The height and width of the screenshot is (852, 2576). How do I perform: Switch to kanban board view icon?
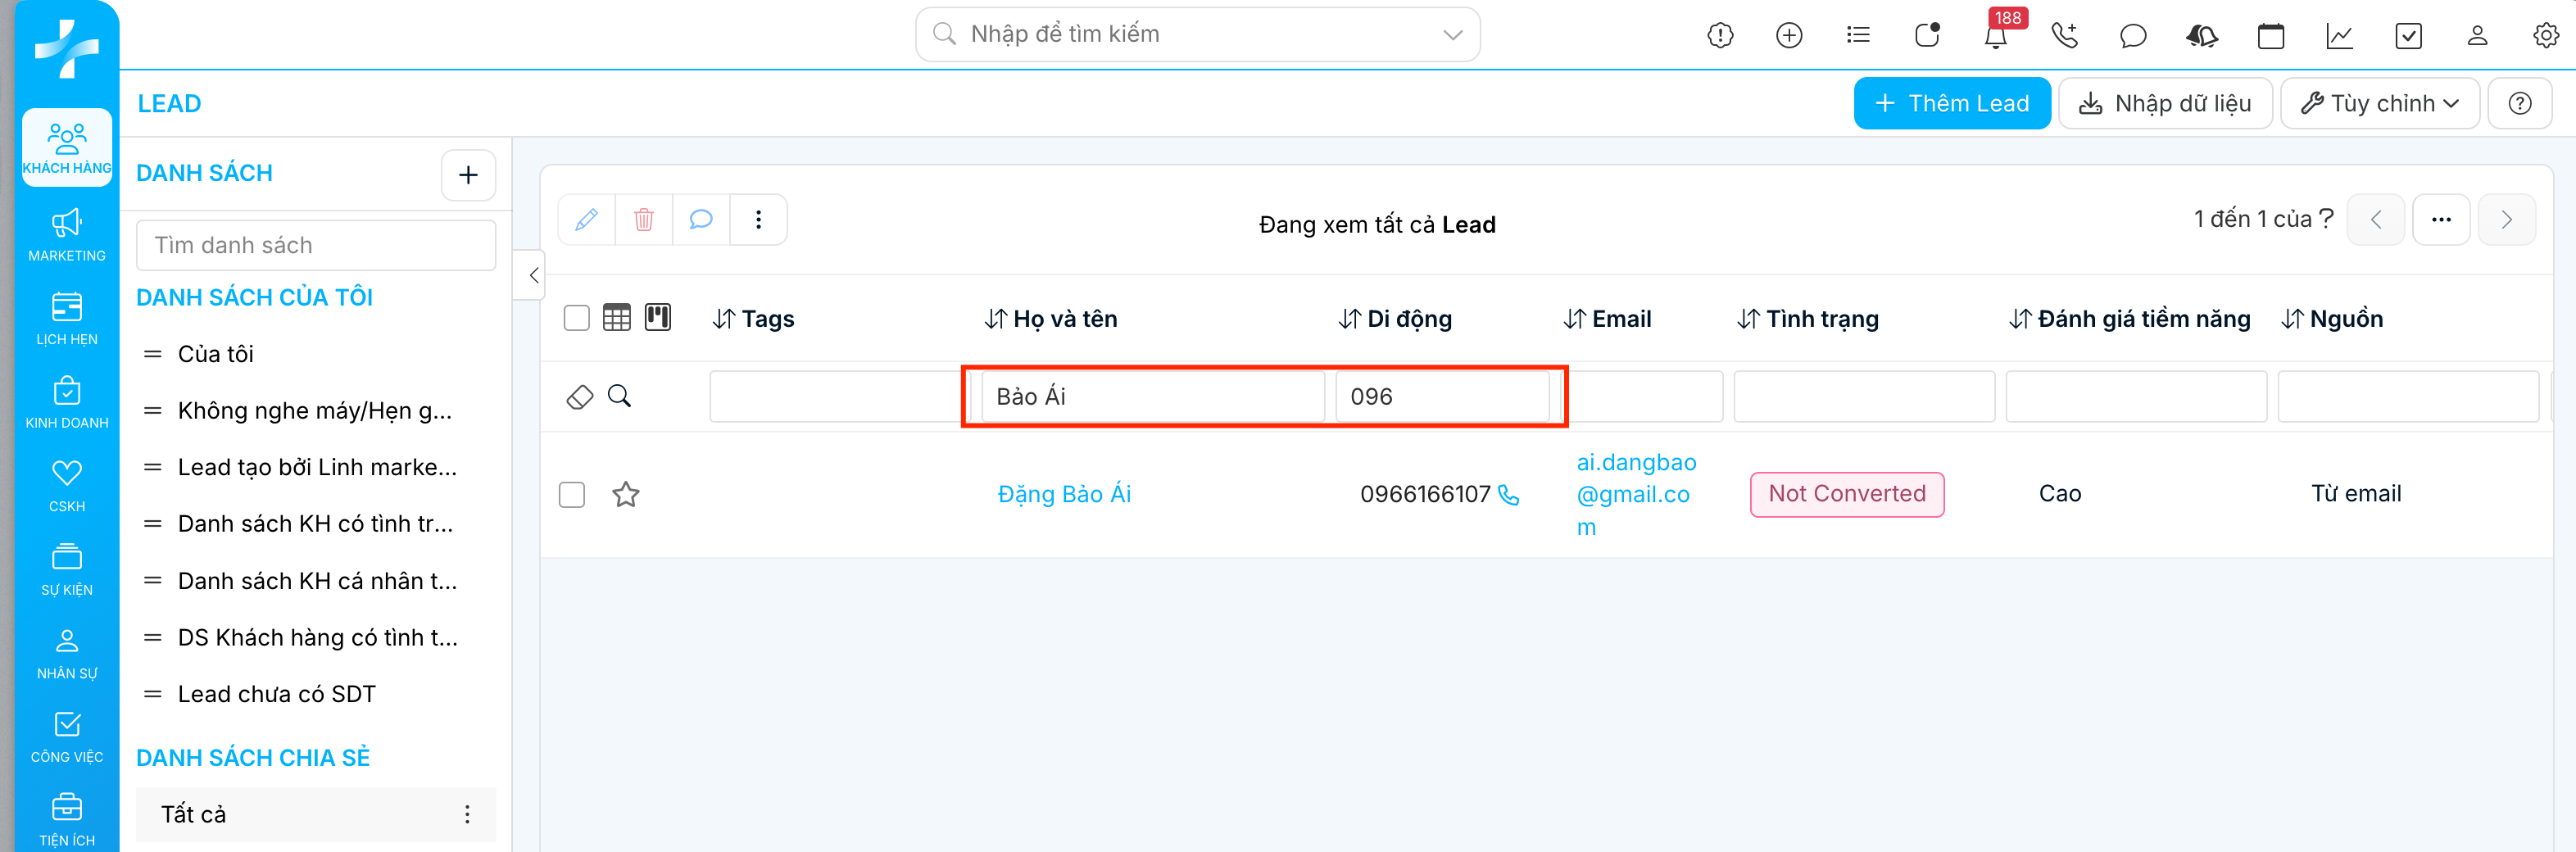point(658,318)
